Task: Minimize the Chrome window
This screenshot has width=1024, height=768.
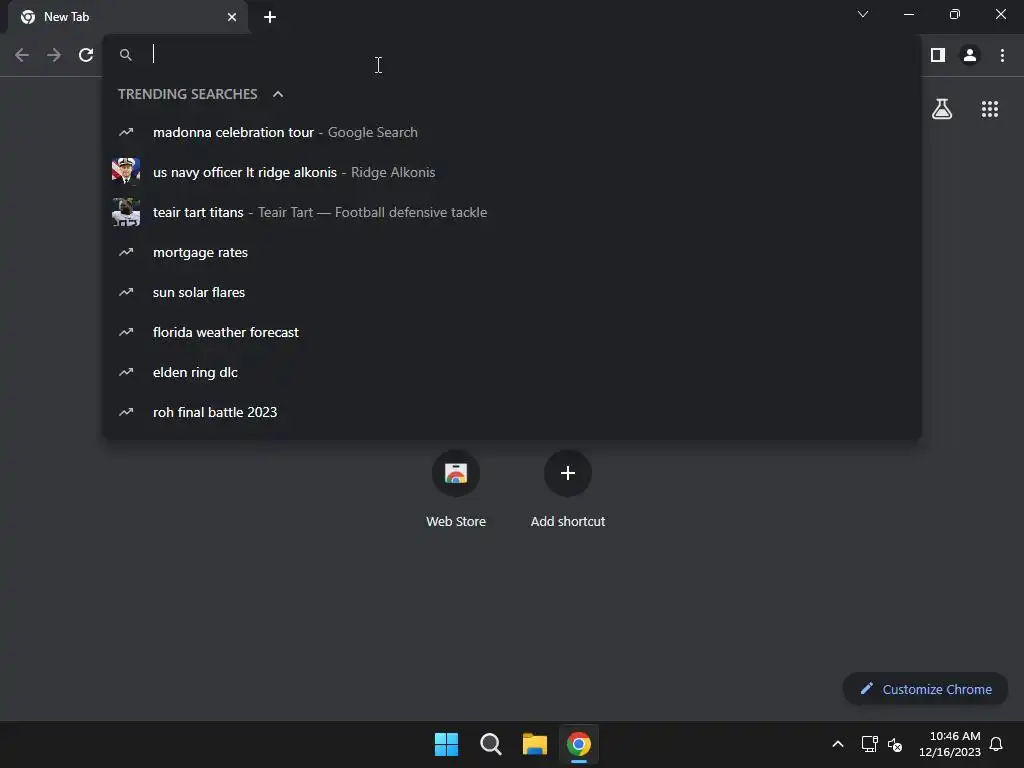Action: (908, 14)
